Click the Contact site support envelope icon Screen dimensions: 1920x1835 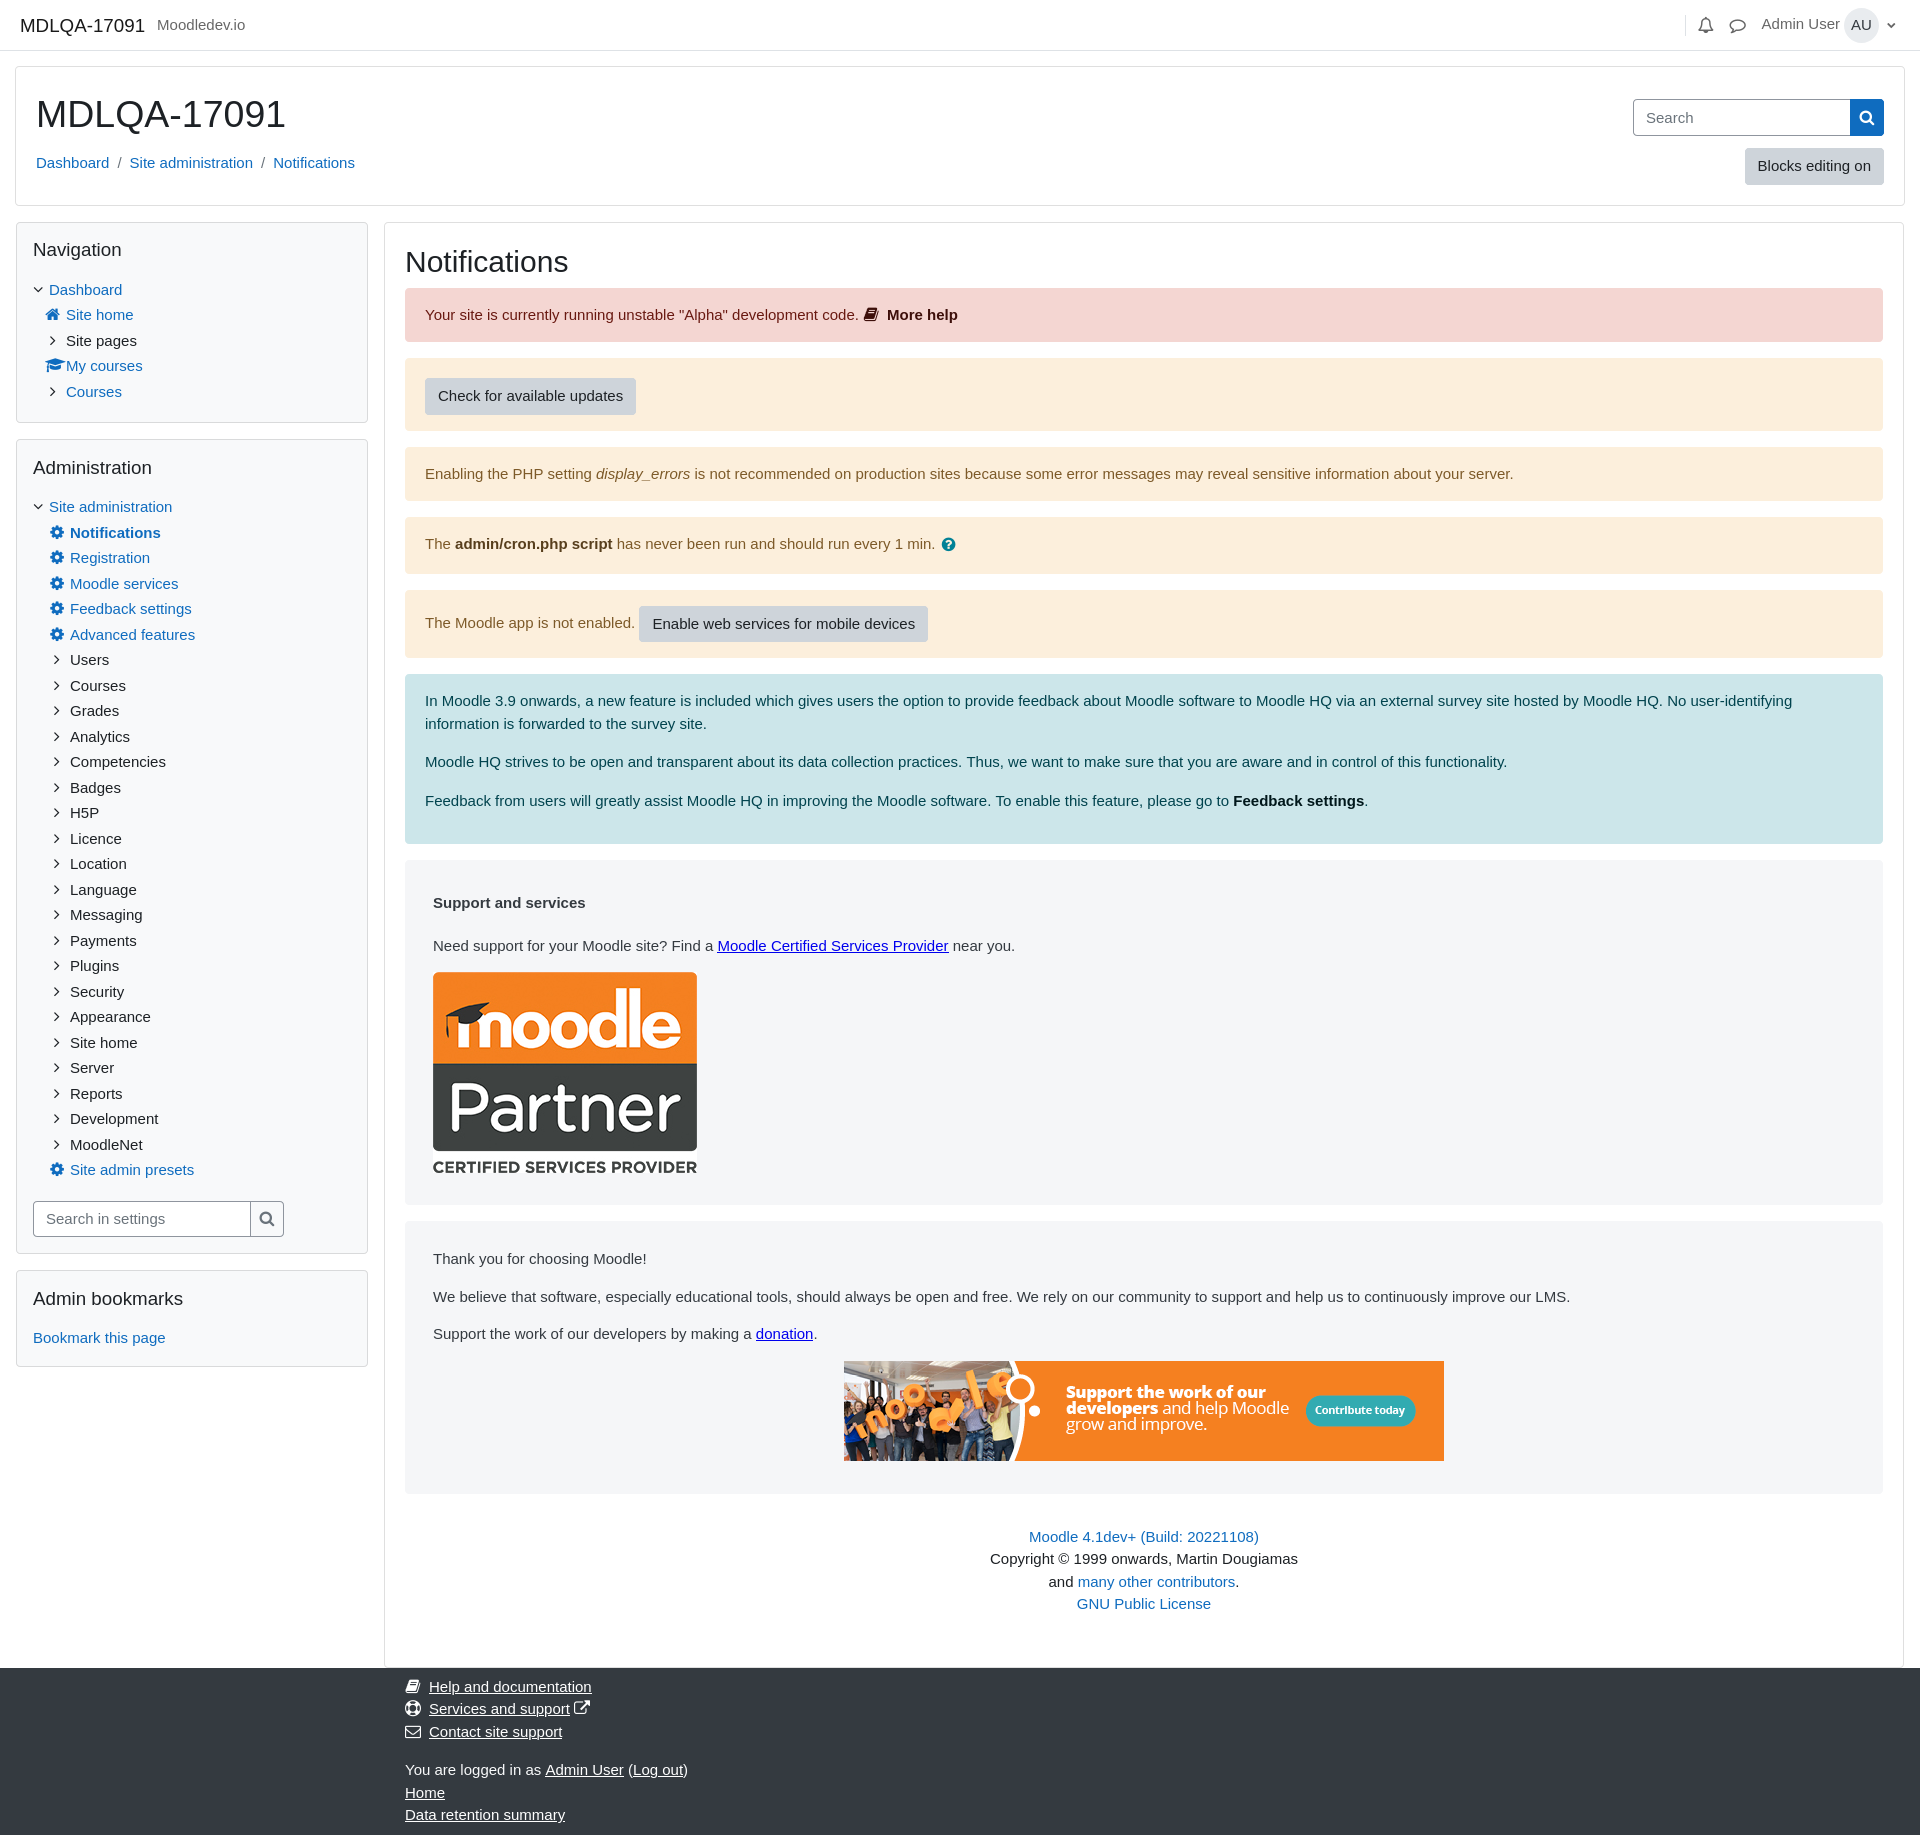tap(413, 1732)
